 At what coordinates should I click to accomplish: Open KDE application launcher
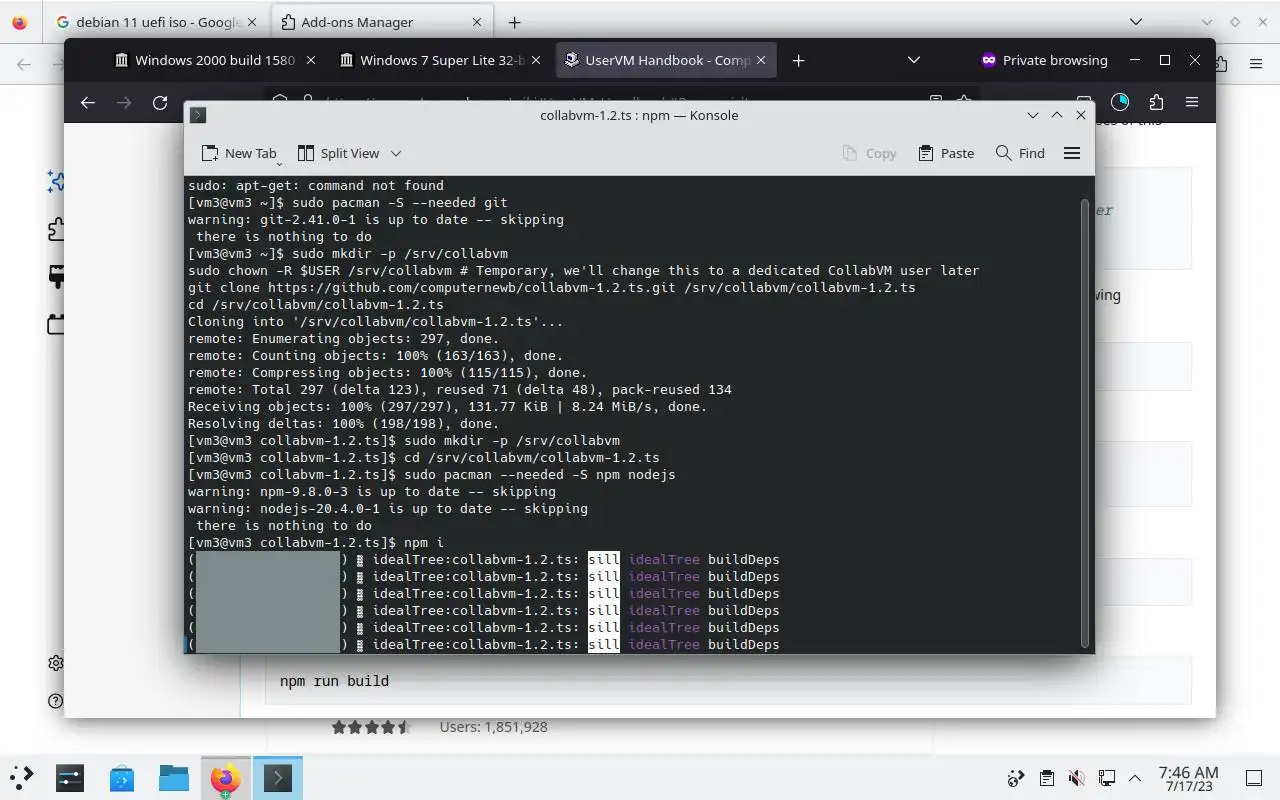tap(22, 777)
